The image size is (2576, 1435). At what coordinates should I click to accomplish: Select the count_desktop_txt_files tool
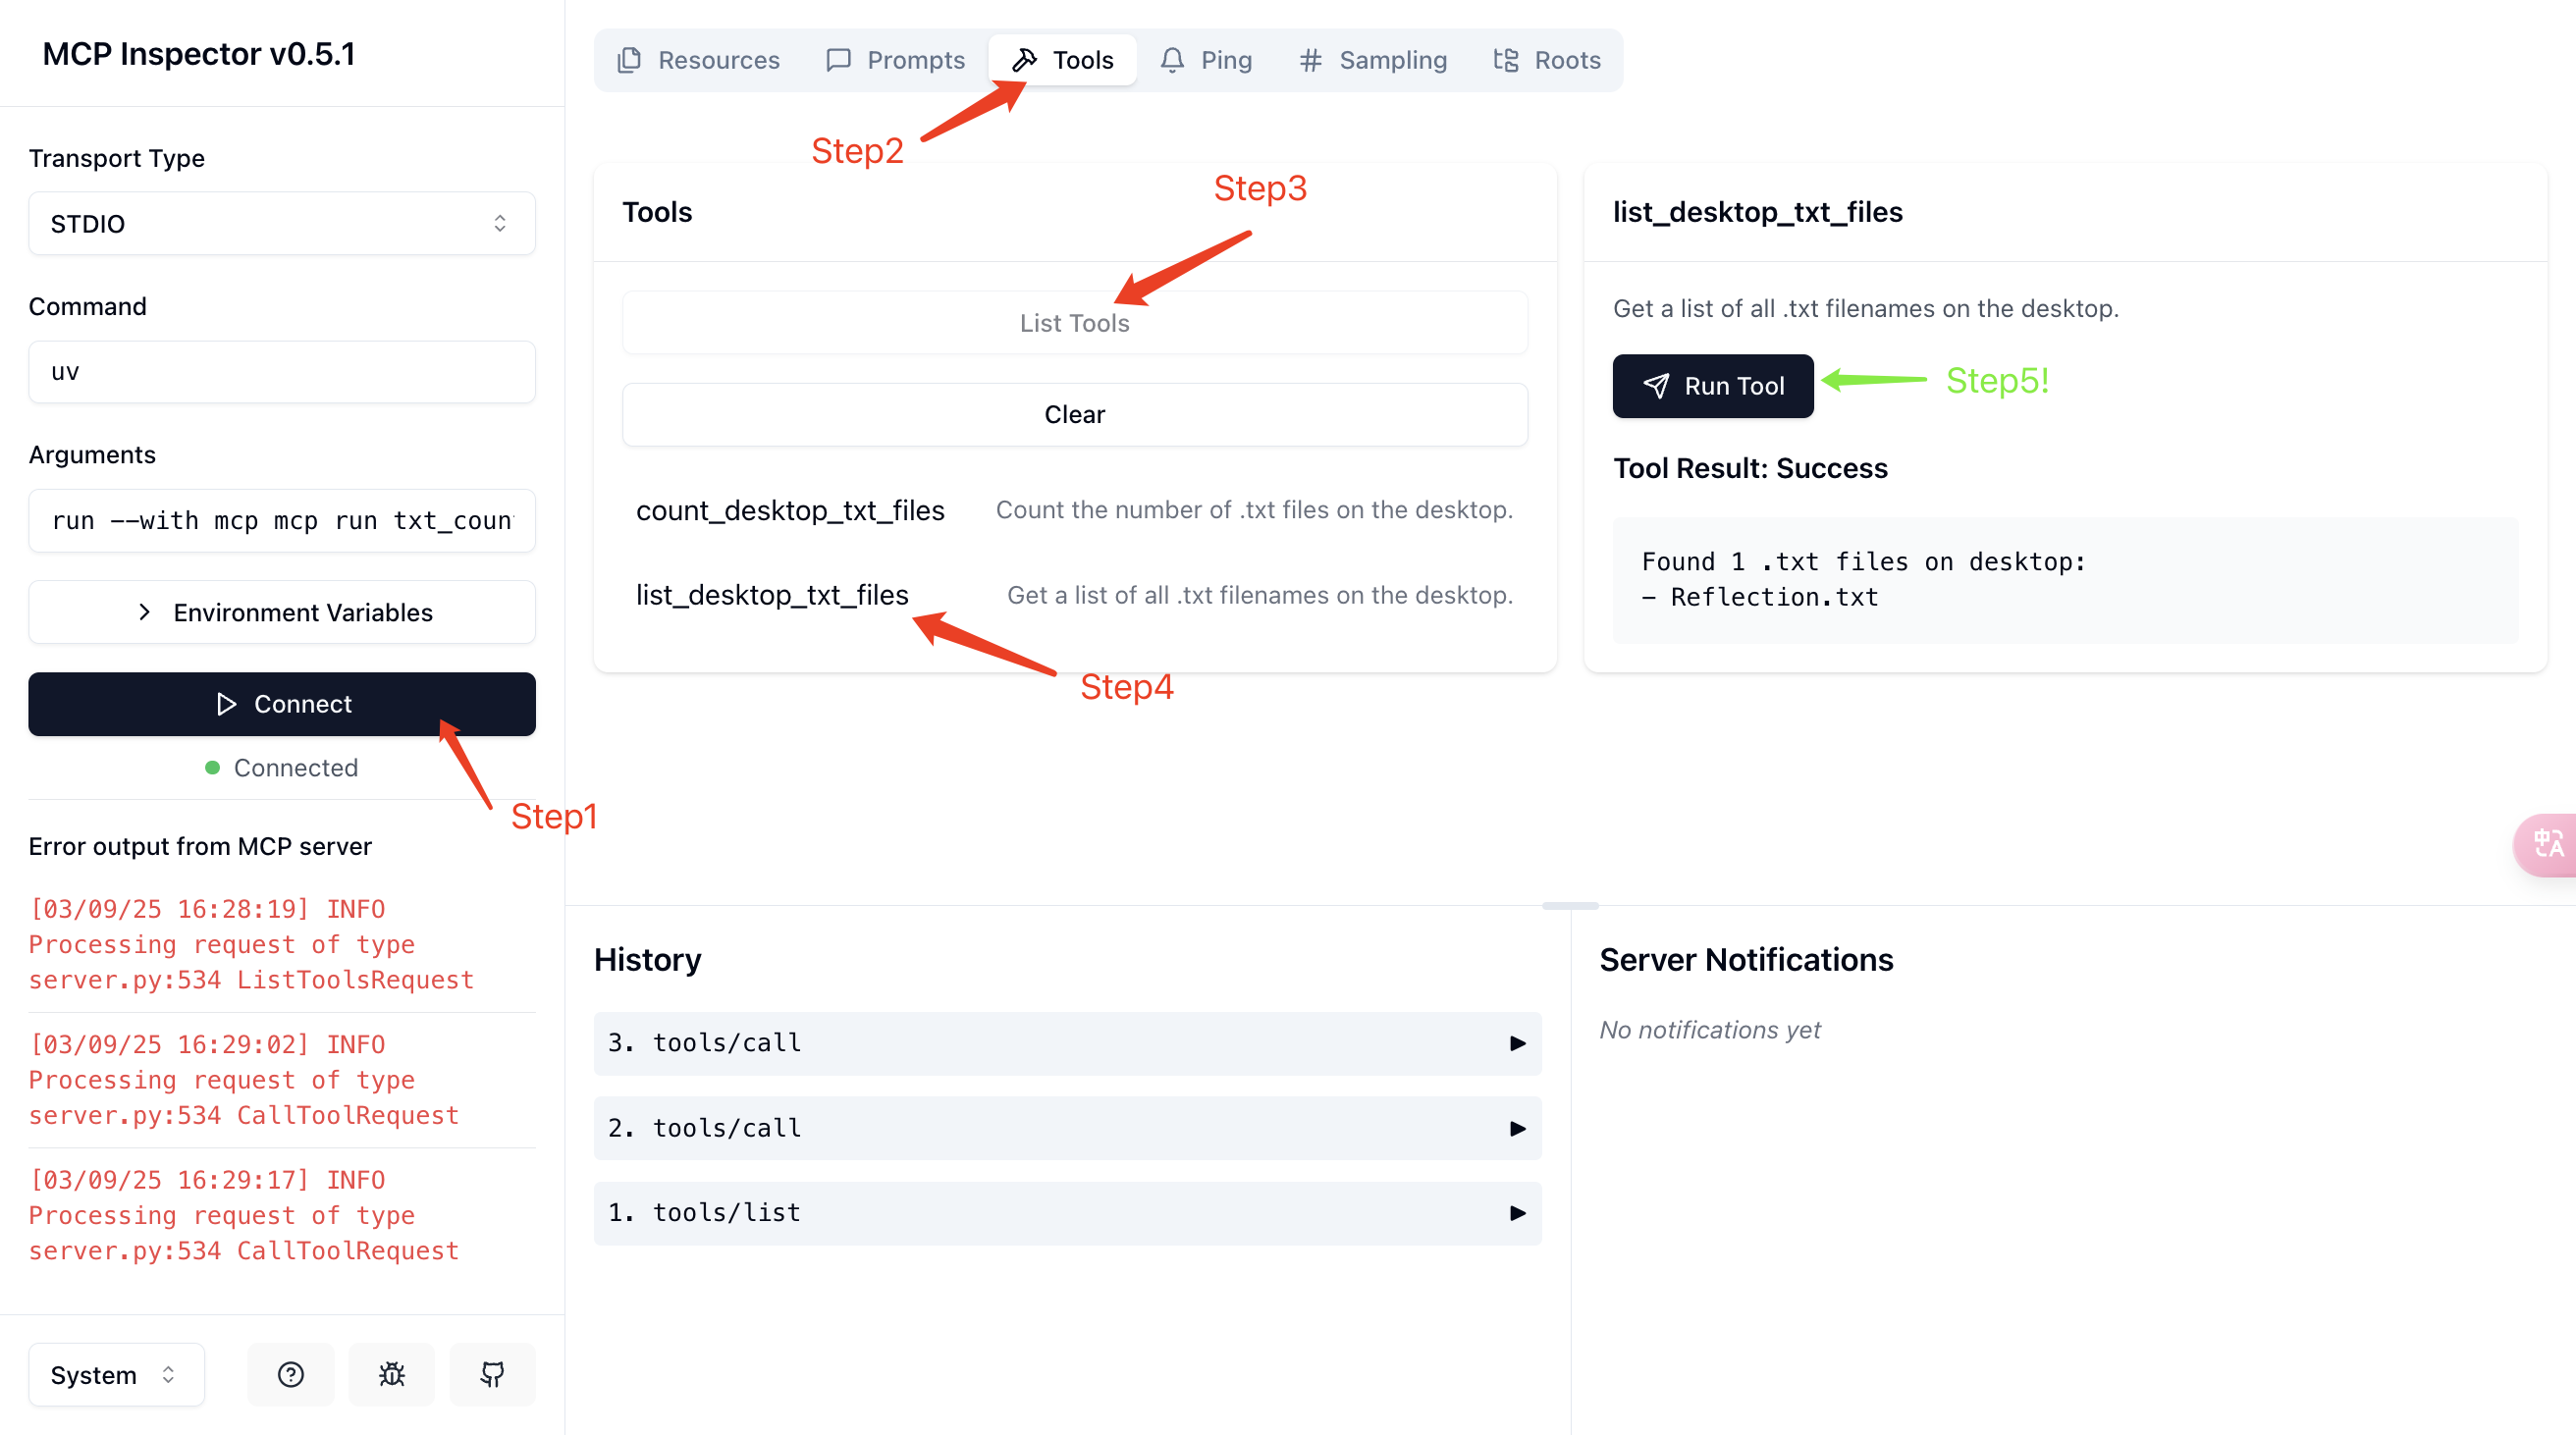[790, 510]
